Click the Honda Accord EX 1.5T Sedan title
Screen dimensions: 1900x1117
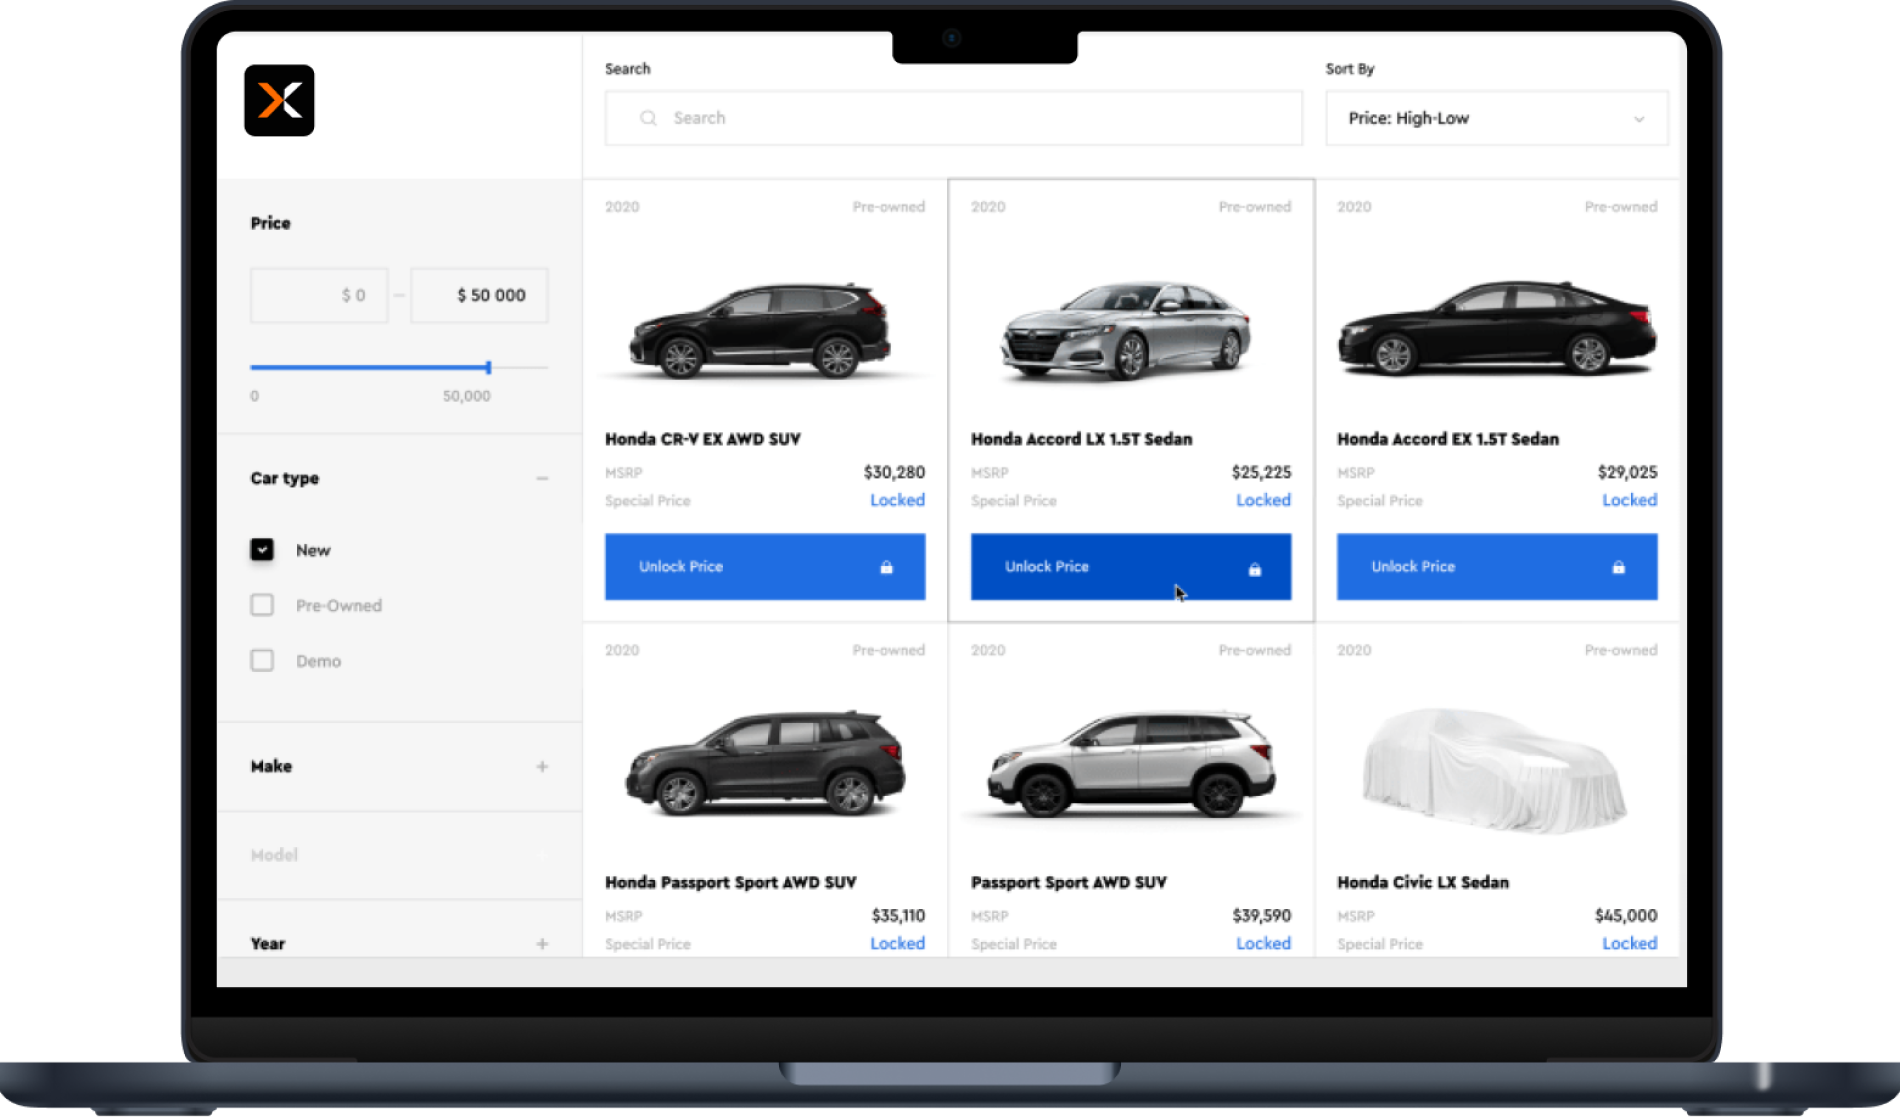[x=1448, y=439]
